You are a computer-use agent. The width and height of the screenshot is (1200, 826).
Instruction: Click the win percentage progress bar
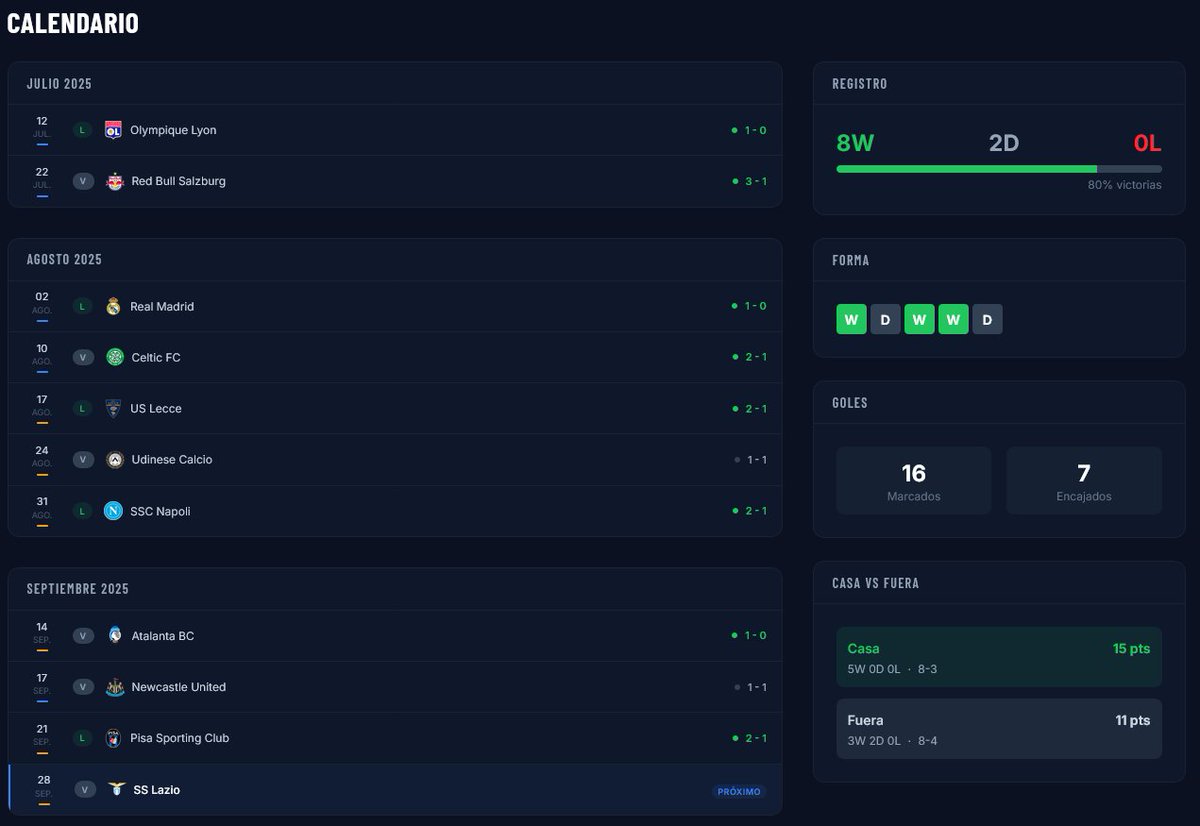click(999, 169)
